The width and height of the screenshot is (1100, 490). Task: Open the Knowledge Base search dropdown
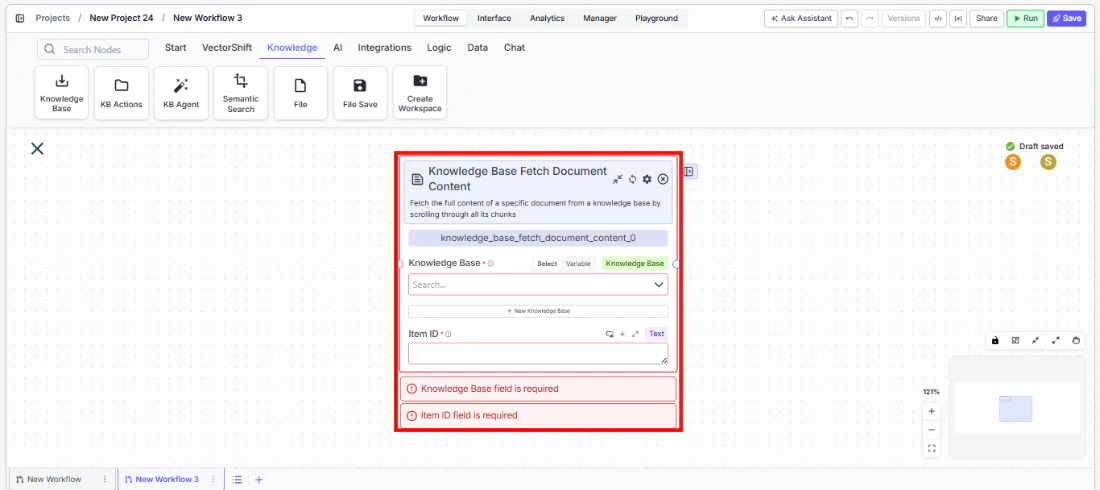[x=538, y=284]
